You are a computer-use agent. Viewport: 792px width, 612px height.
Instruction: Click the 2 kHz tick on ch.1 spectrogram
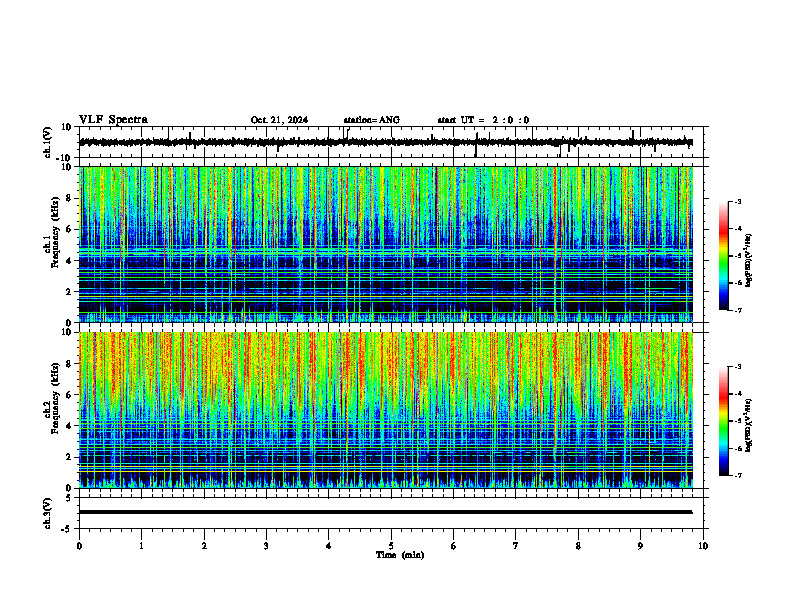point(70,292)
